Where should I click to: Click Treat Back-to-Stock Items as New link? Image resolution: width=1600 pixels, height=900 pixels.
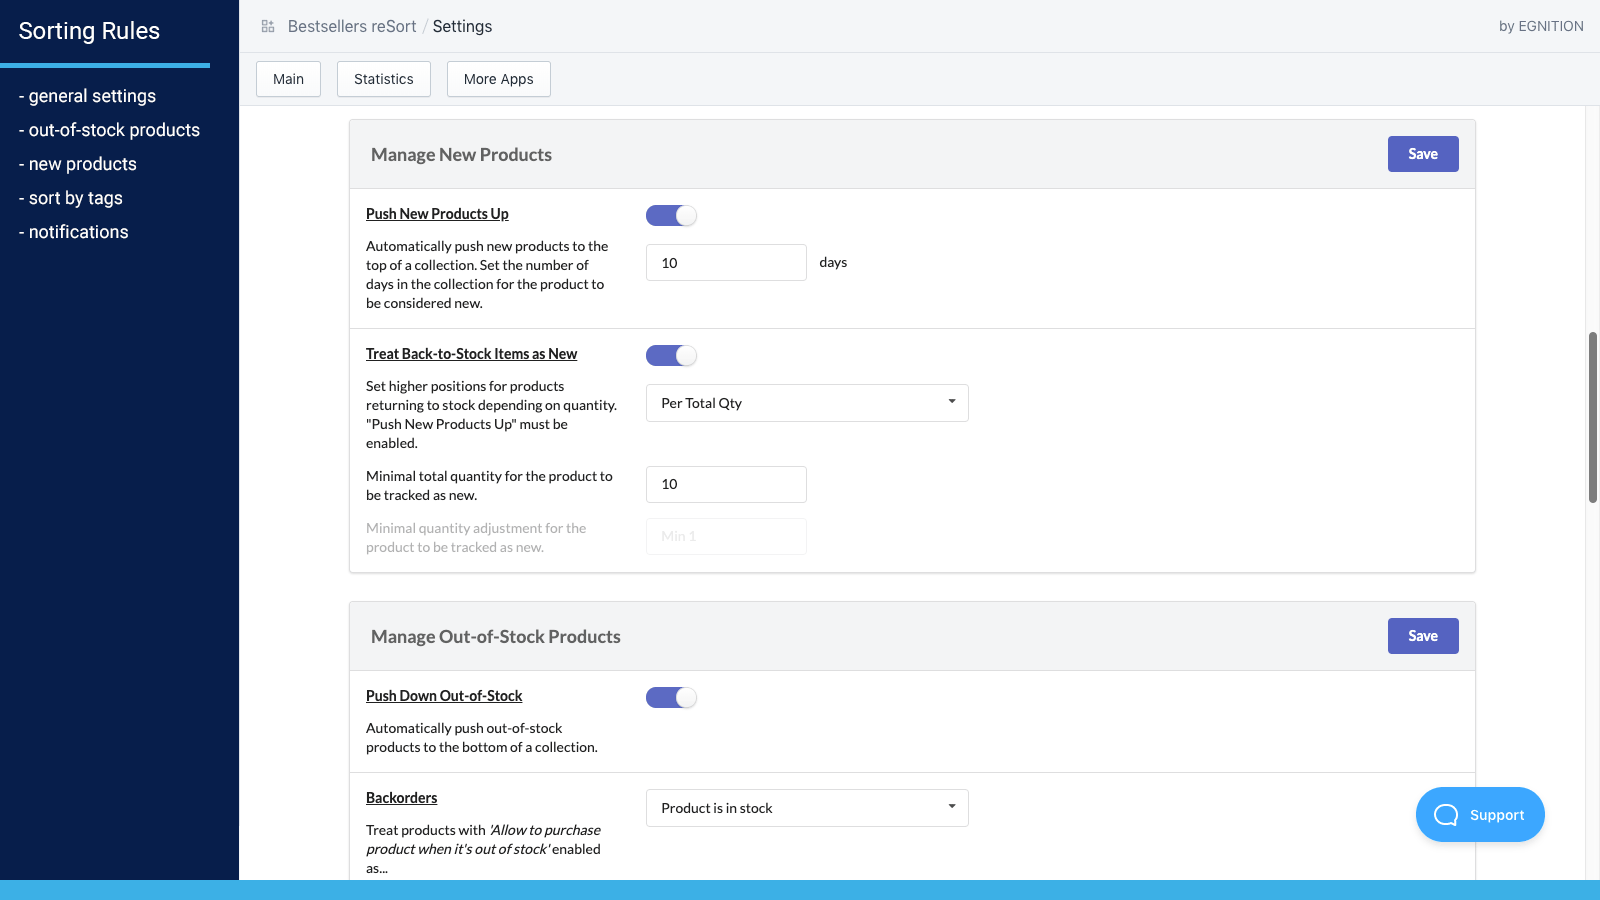coord(471,354)
